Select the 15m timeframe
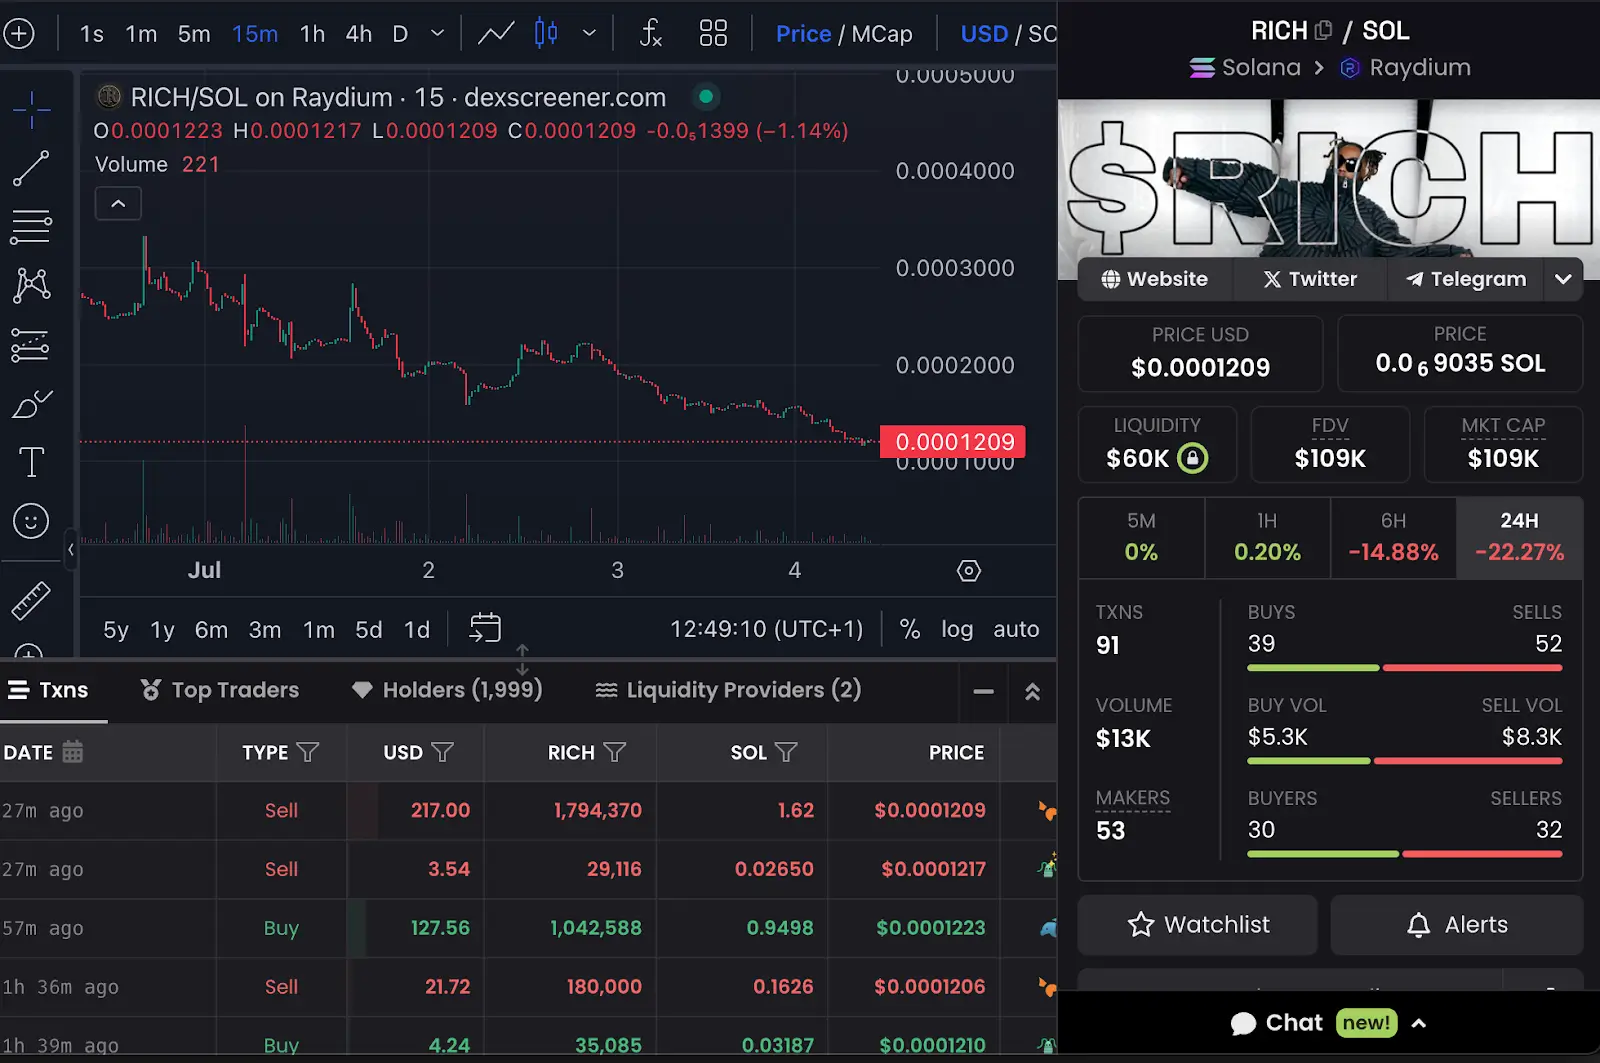 [x=255, y=33]
